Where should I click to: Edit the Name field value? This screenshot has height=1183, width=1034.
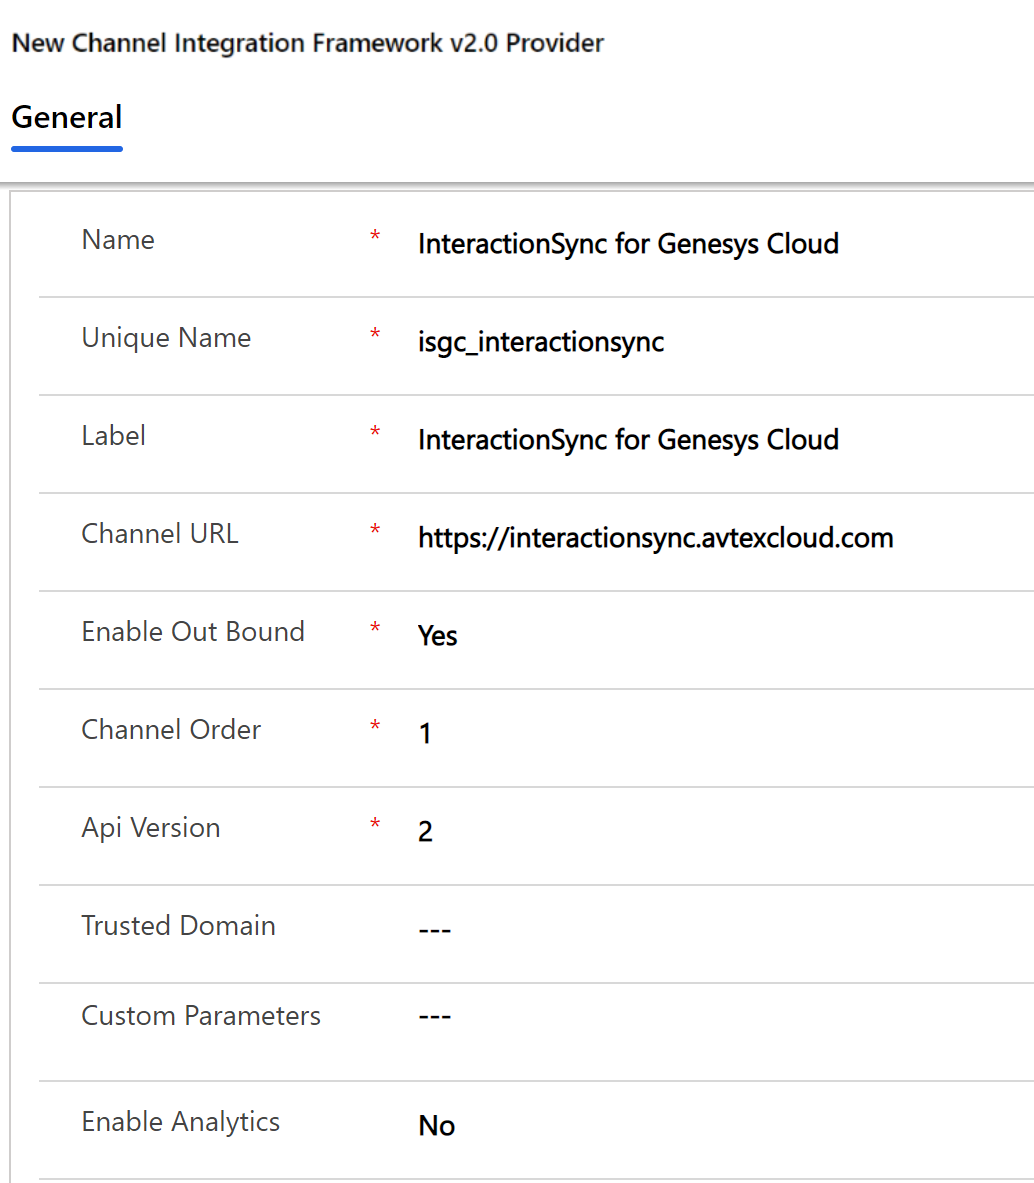pos(628,244)
